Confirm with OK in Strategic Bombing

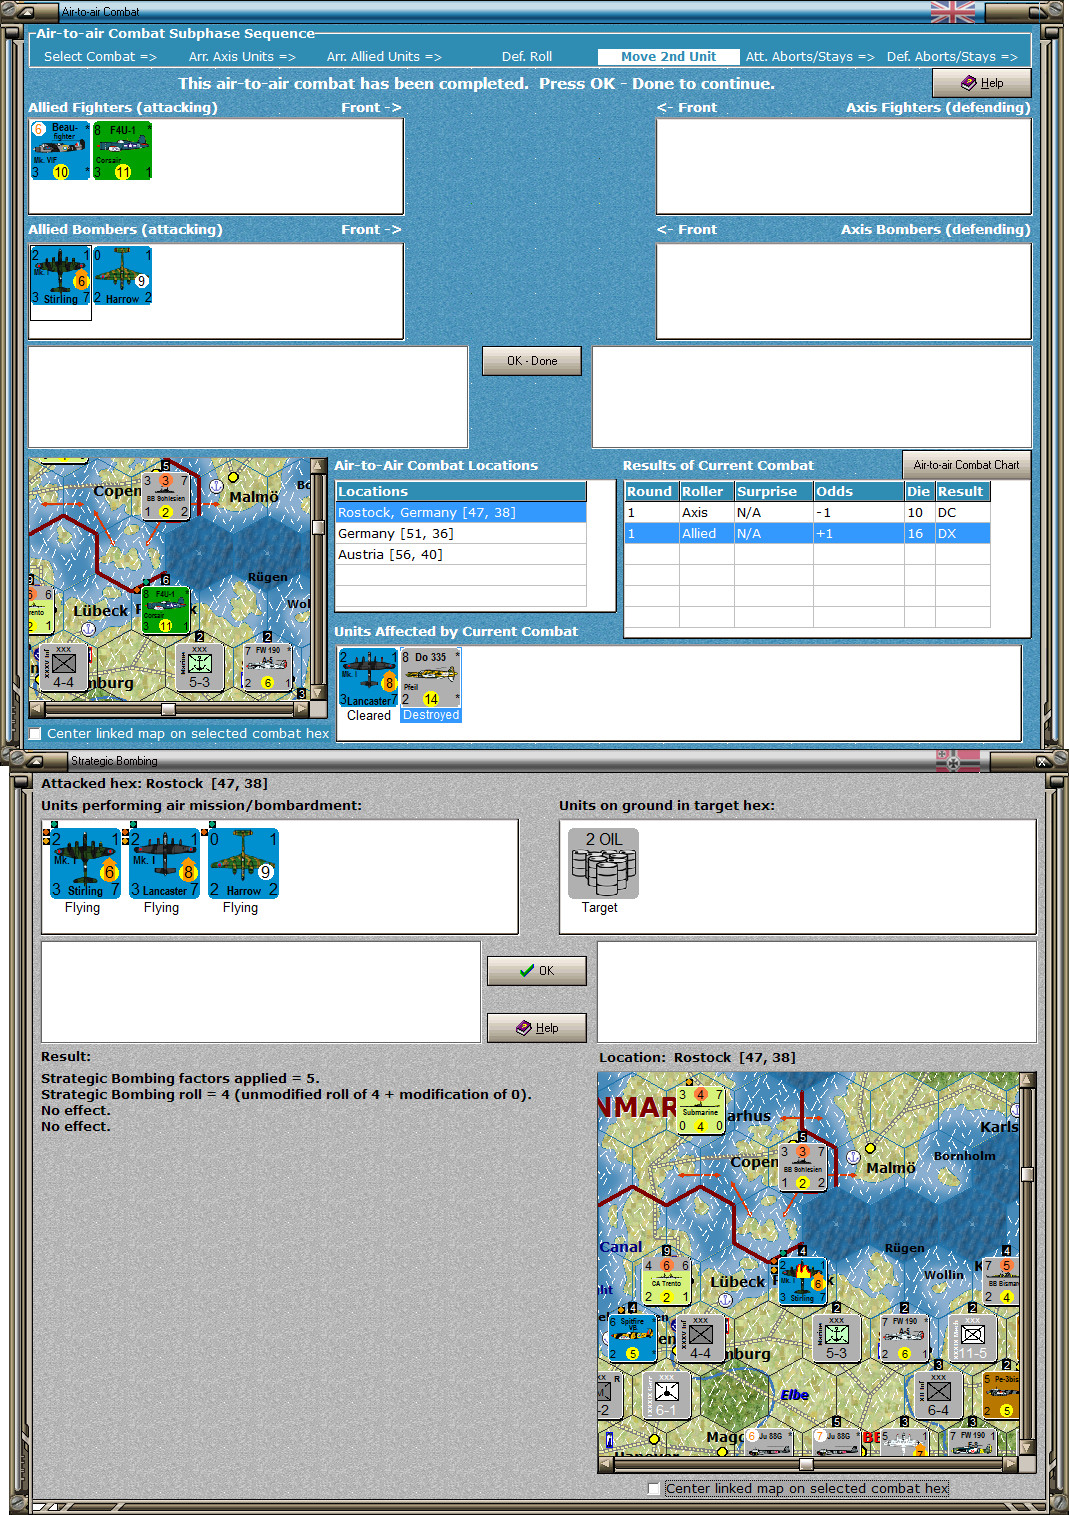point(537,971)
